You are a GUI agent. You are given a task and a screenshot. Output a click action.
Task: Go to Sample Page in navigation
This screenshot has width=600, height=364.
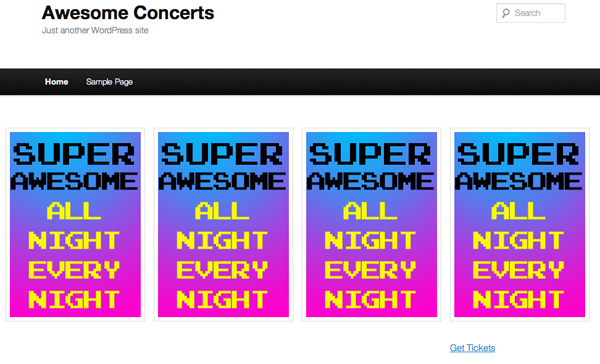(x=109, y=82)
